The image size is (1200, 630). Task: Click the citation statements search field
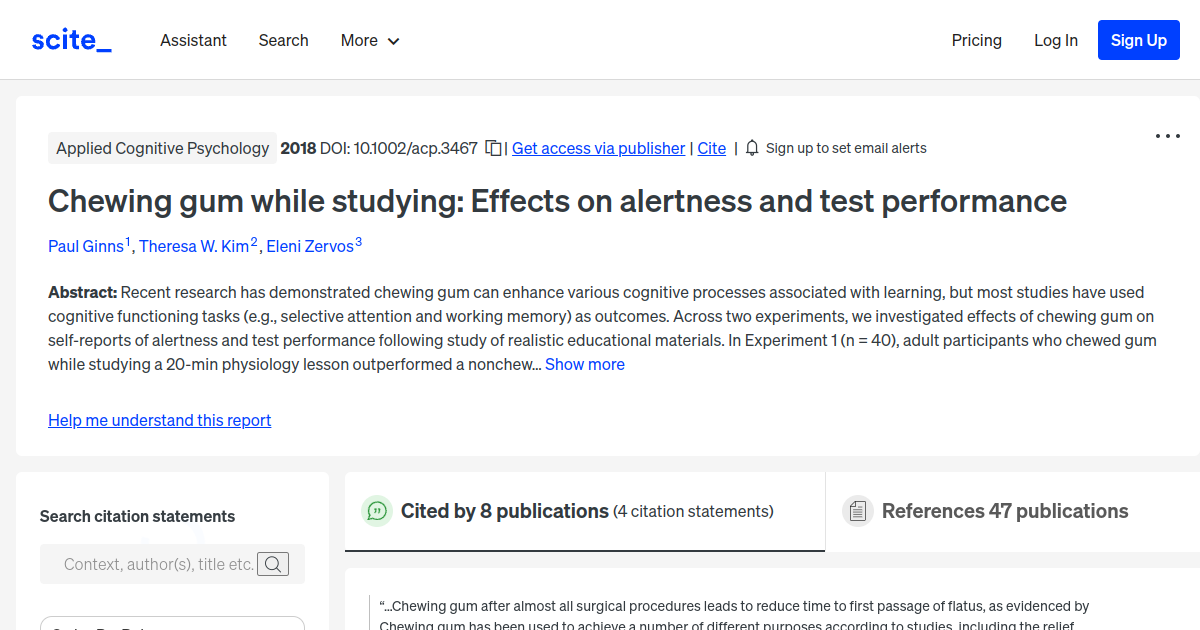[160, 564]
